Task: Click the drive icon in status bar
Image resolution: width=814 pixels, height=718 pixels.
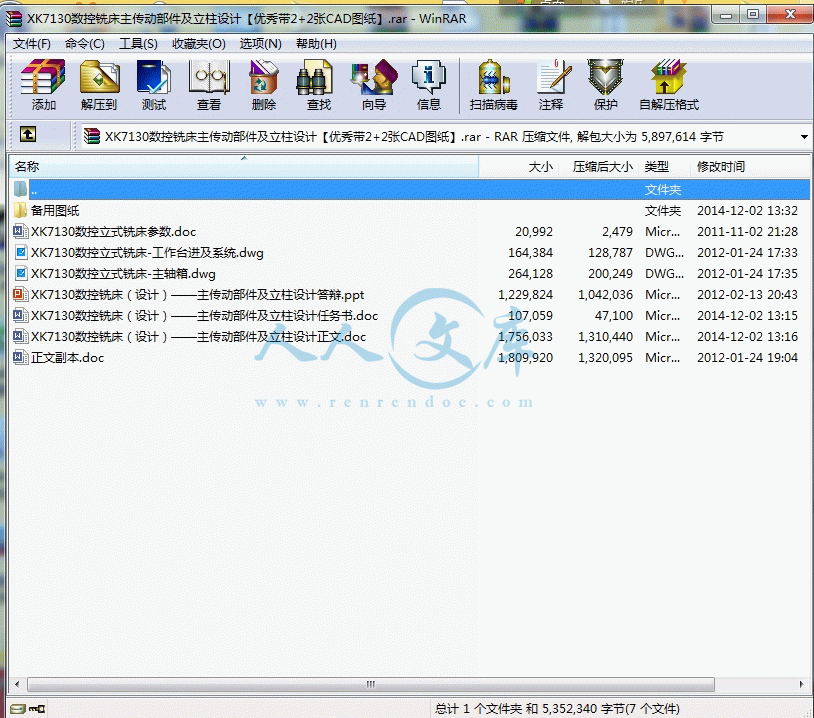Action: point(18,709)
